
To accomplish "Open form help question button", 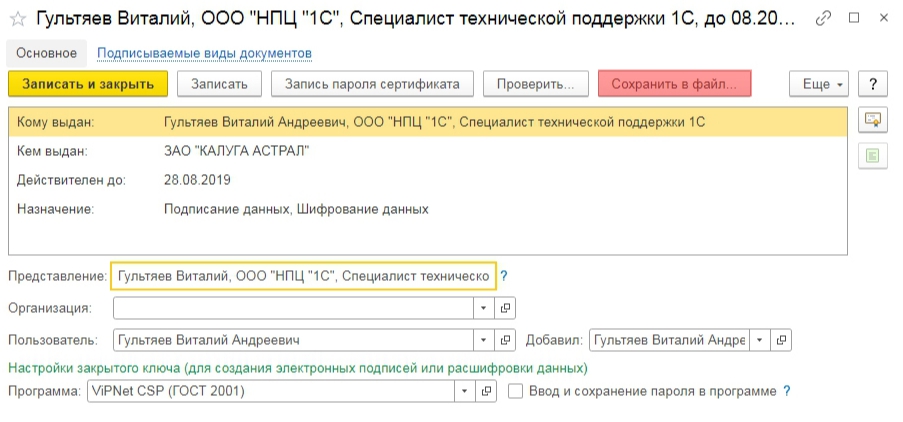I will coord(872,84).
